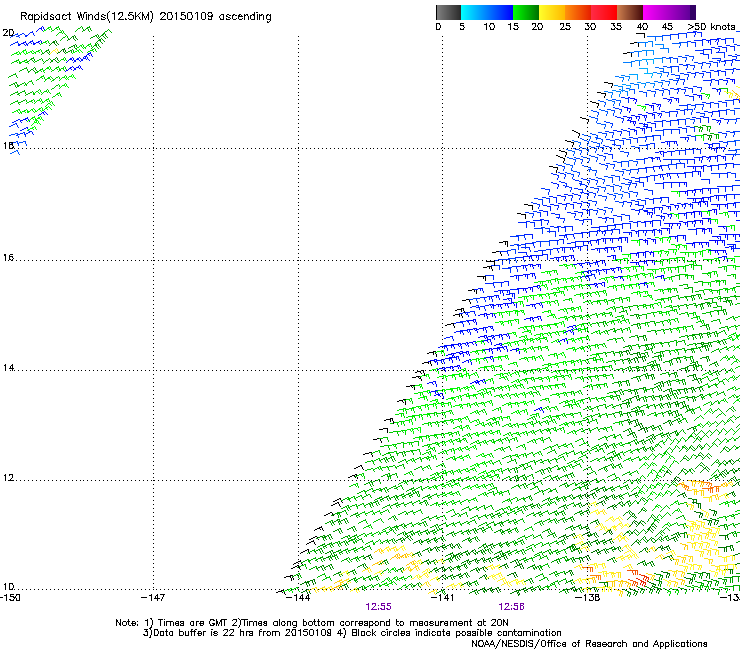
Task: Click the magenta 40-45 knots legend swatch
Action: [x=656, y=12]
